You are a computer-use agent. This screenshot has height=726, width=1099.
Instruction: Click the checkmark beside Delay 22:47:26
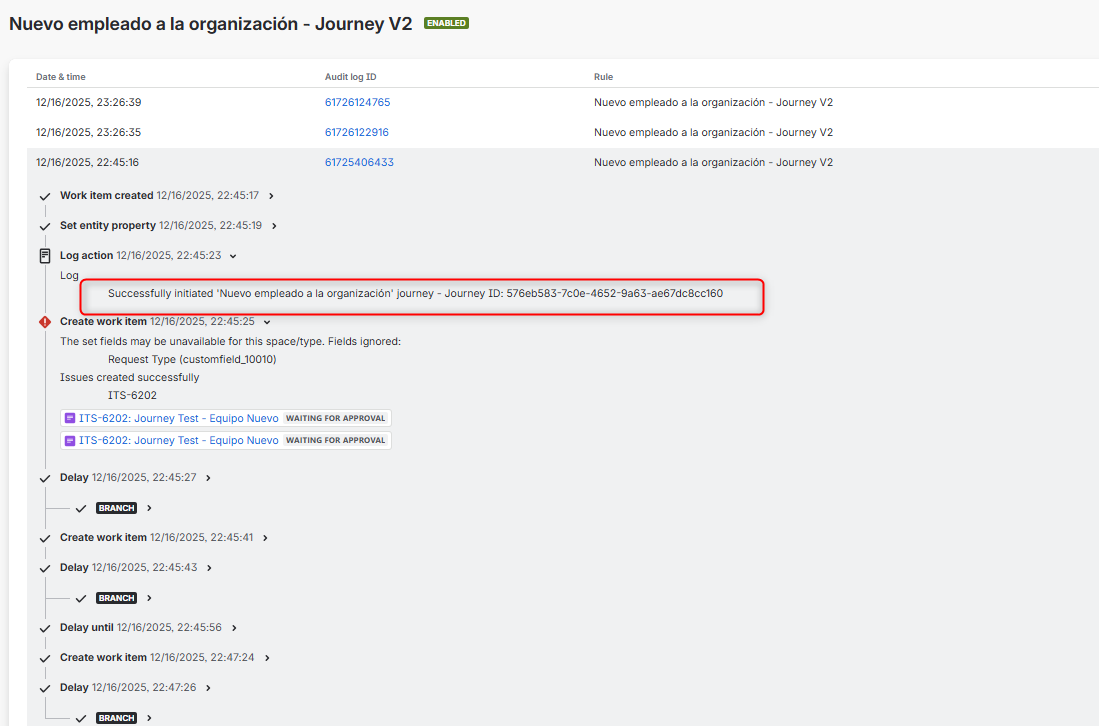tap(44, 687)
